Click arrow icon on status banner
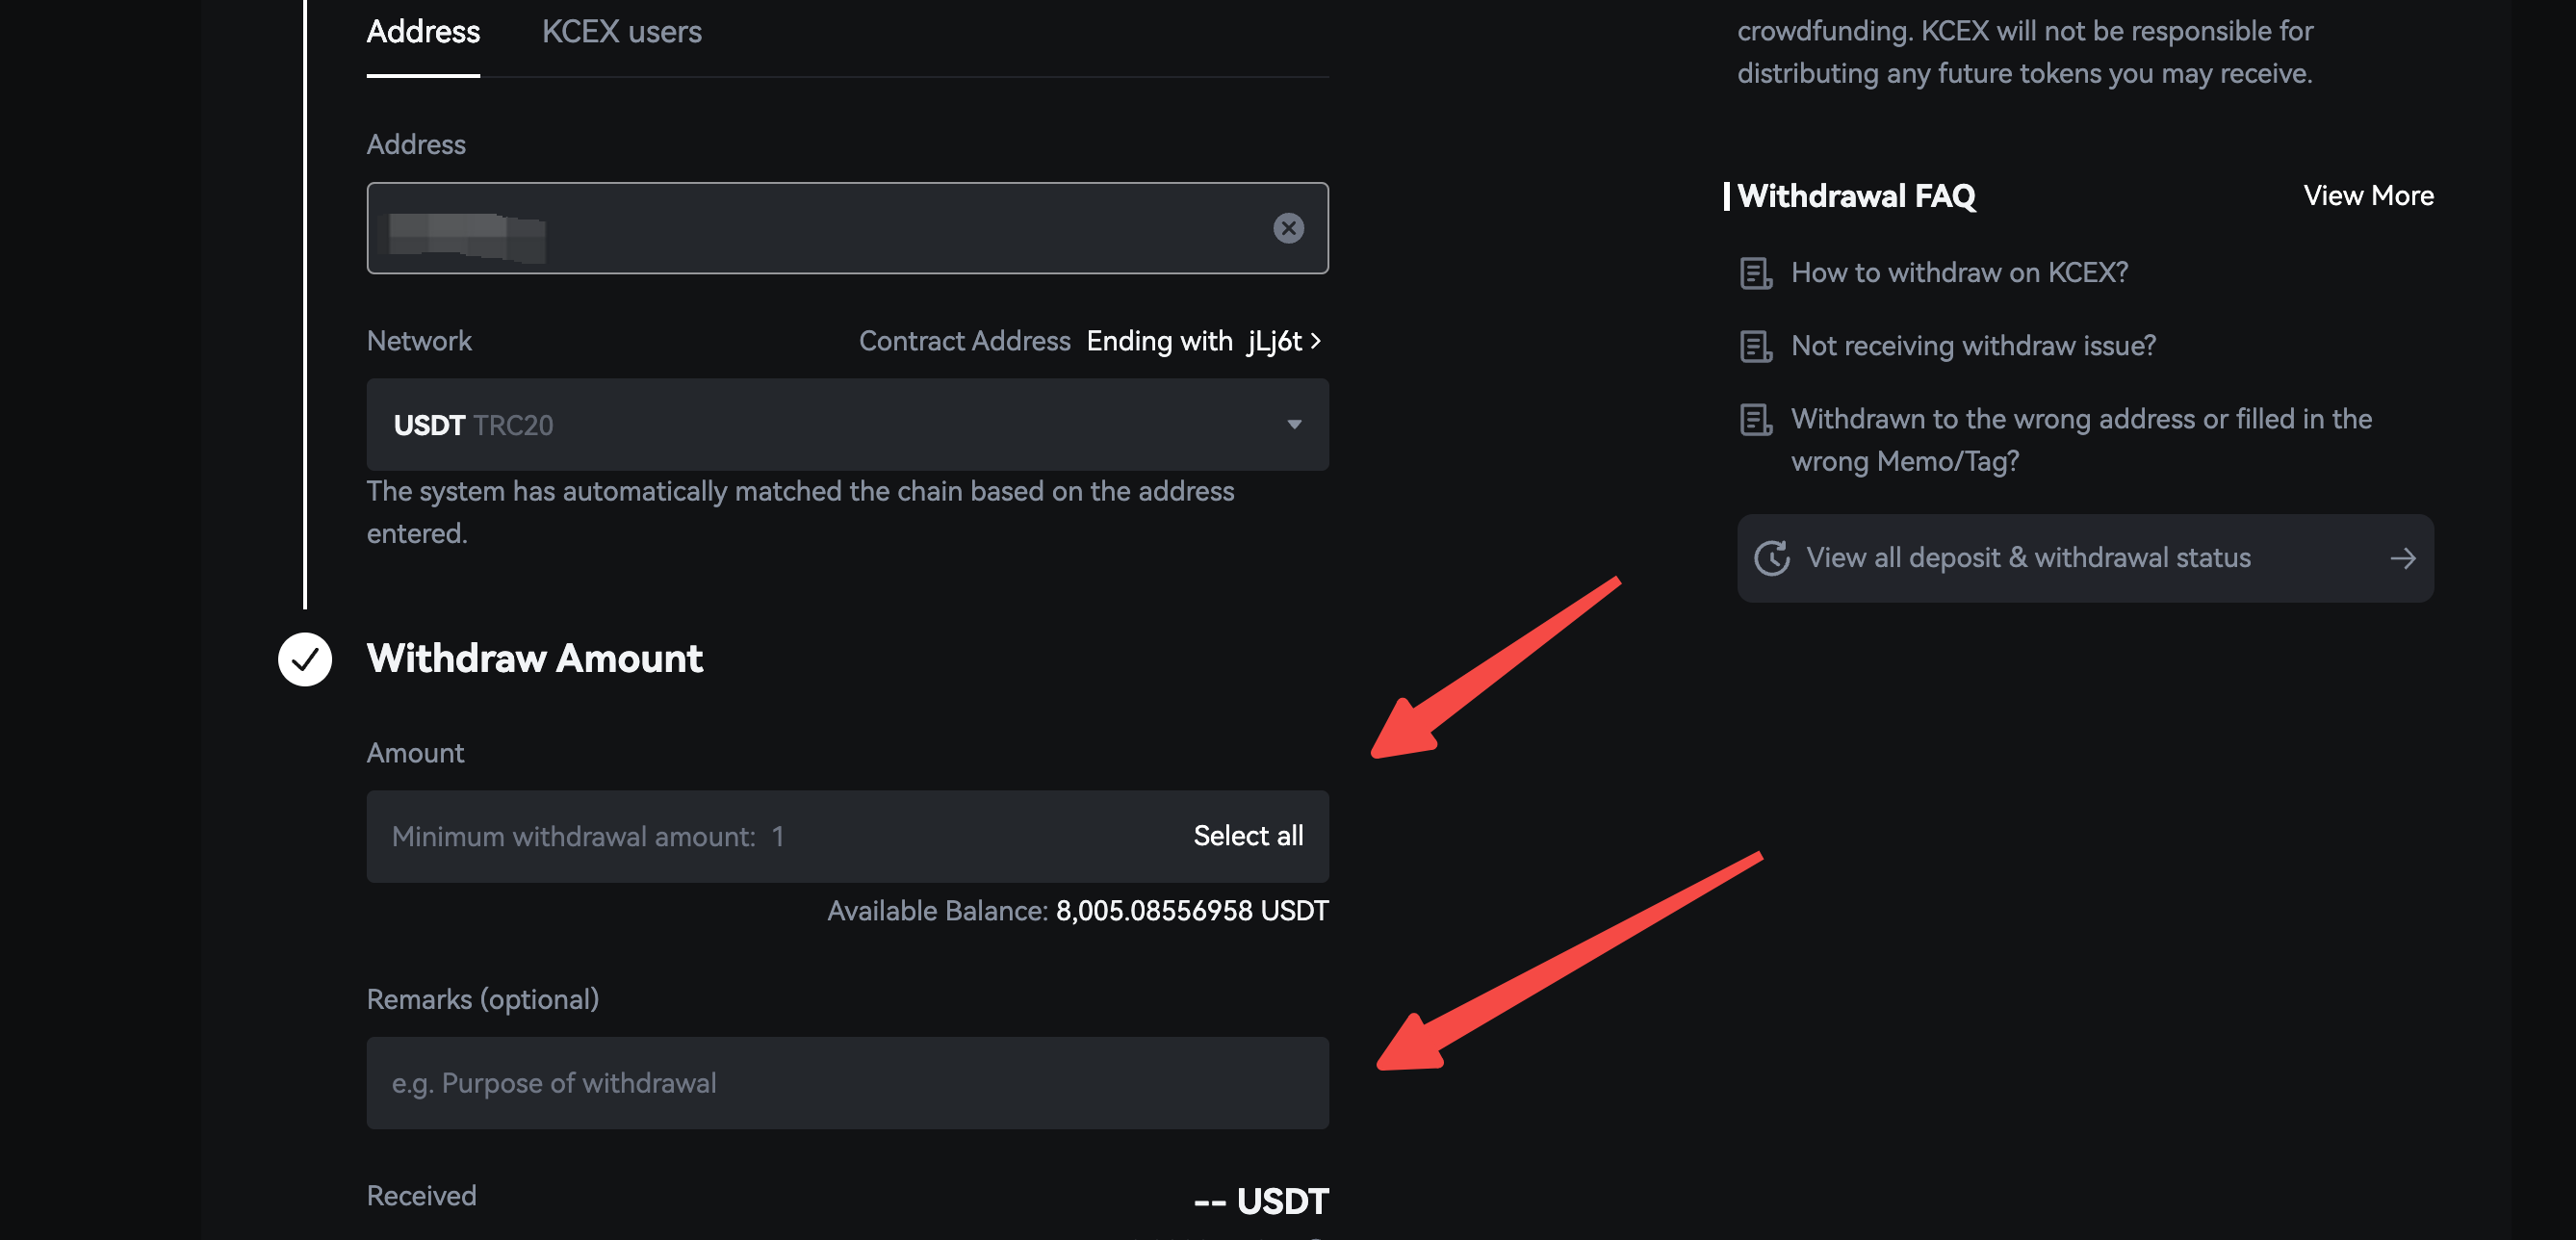Screen dimensions: 2576x1240 tap(2402, 558)
